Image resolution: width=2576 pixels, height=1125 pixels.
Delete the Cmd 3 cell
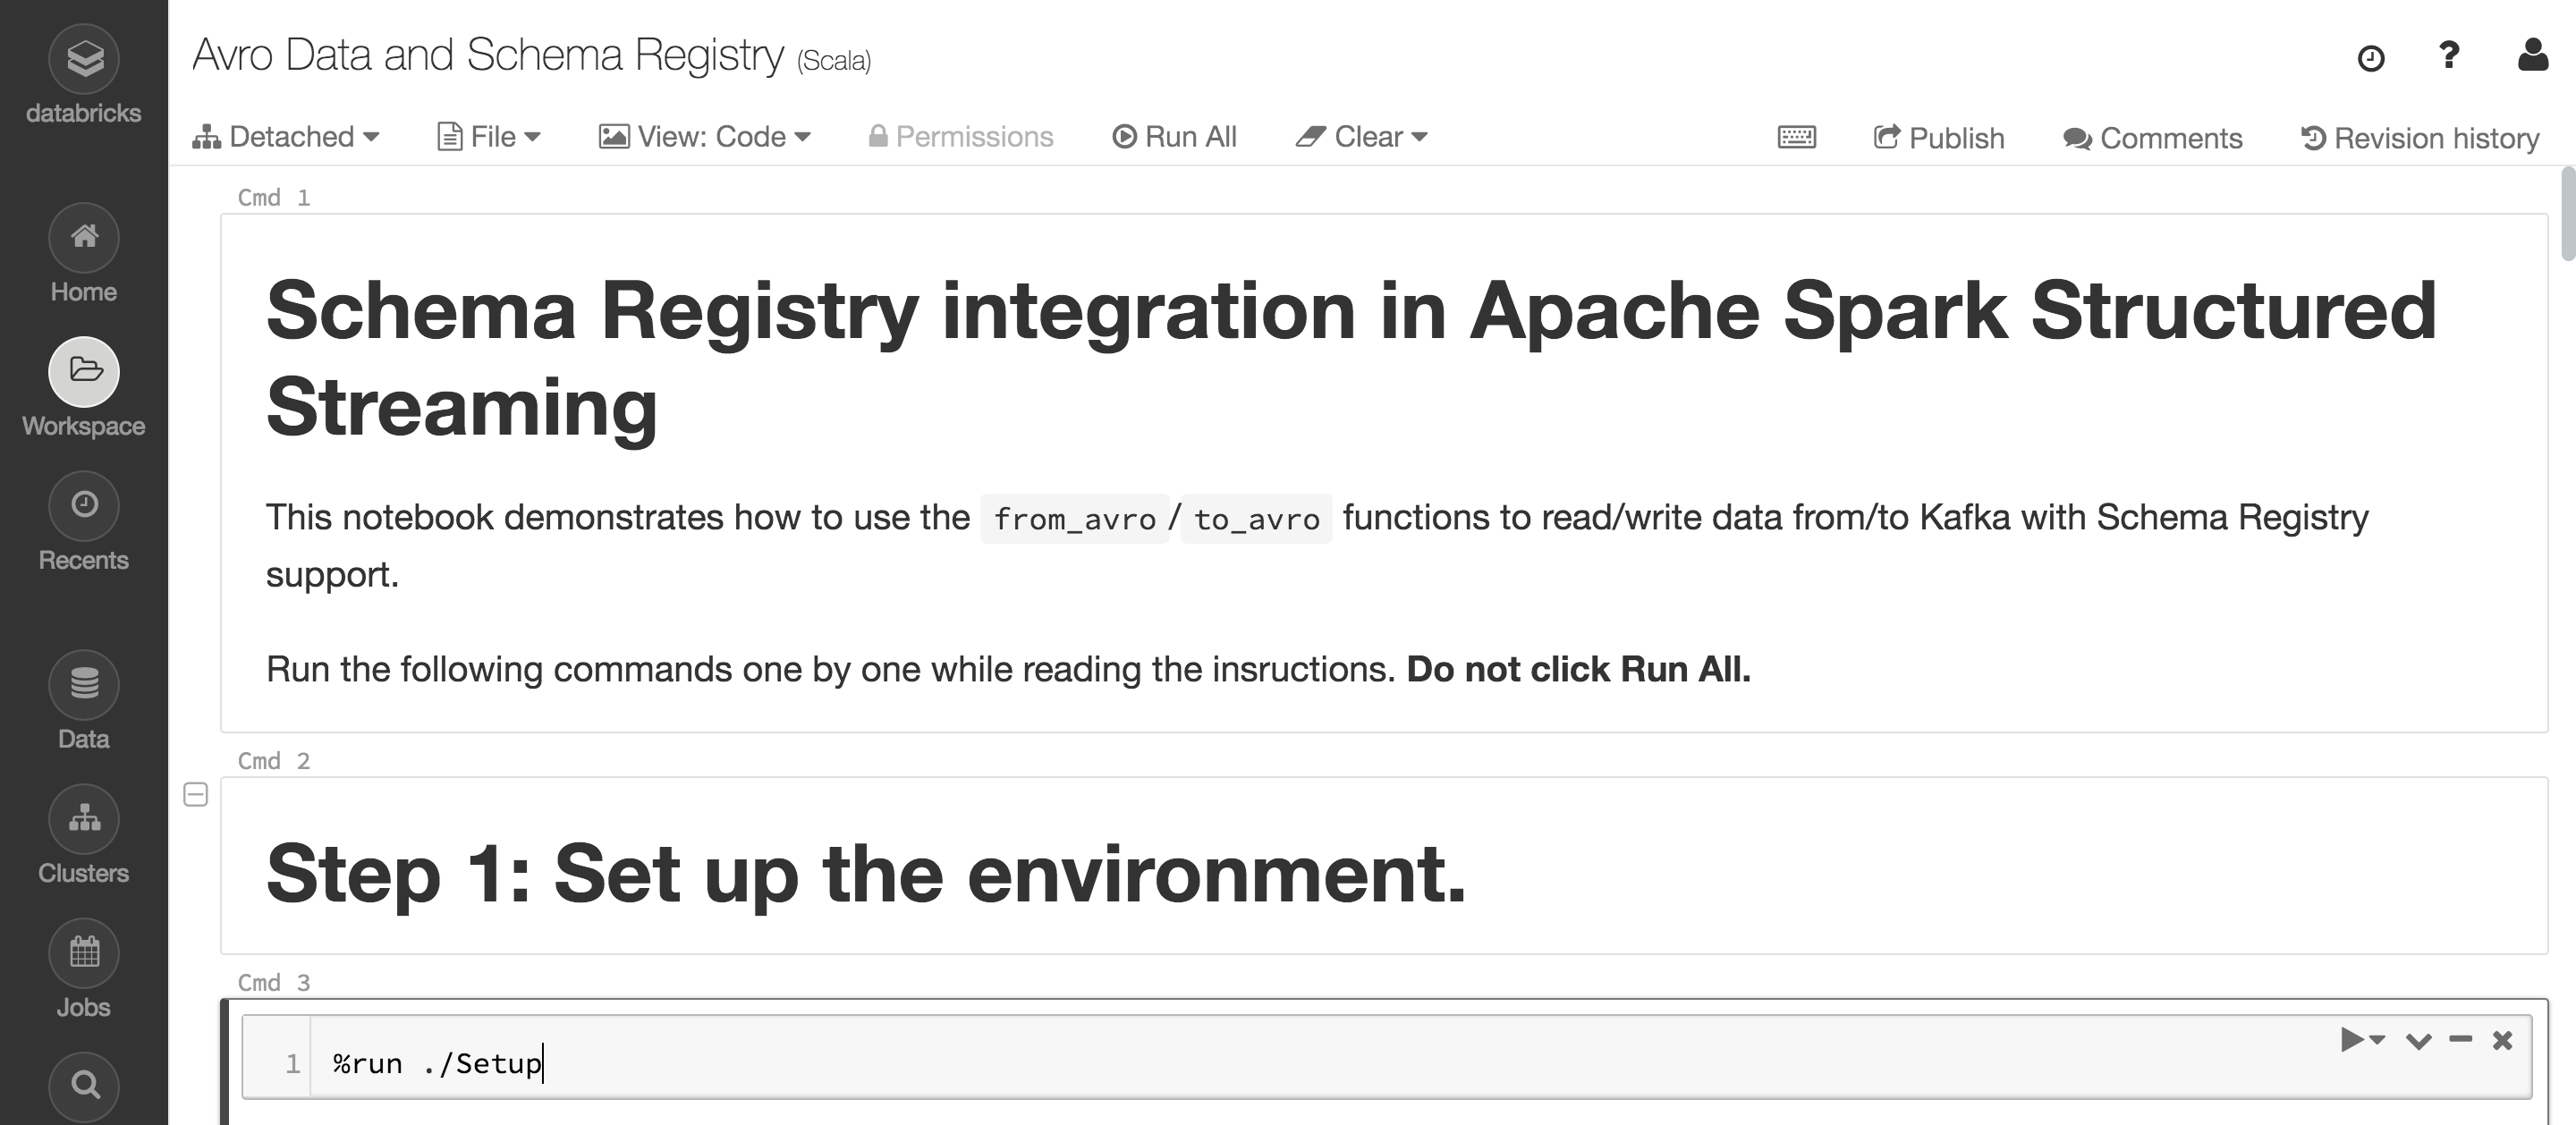2503,1041
